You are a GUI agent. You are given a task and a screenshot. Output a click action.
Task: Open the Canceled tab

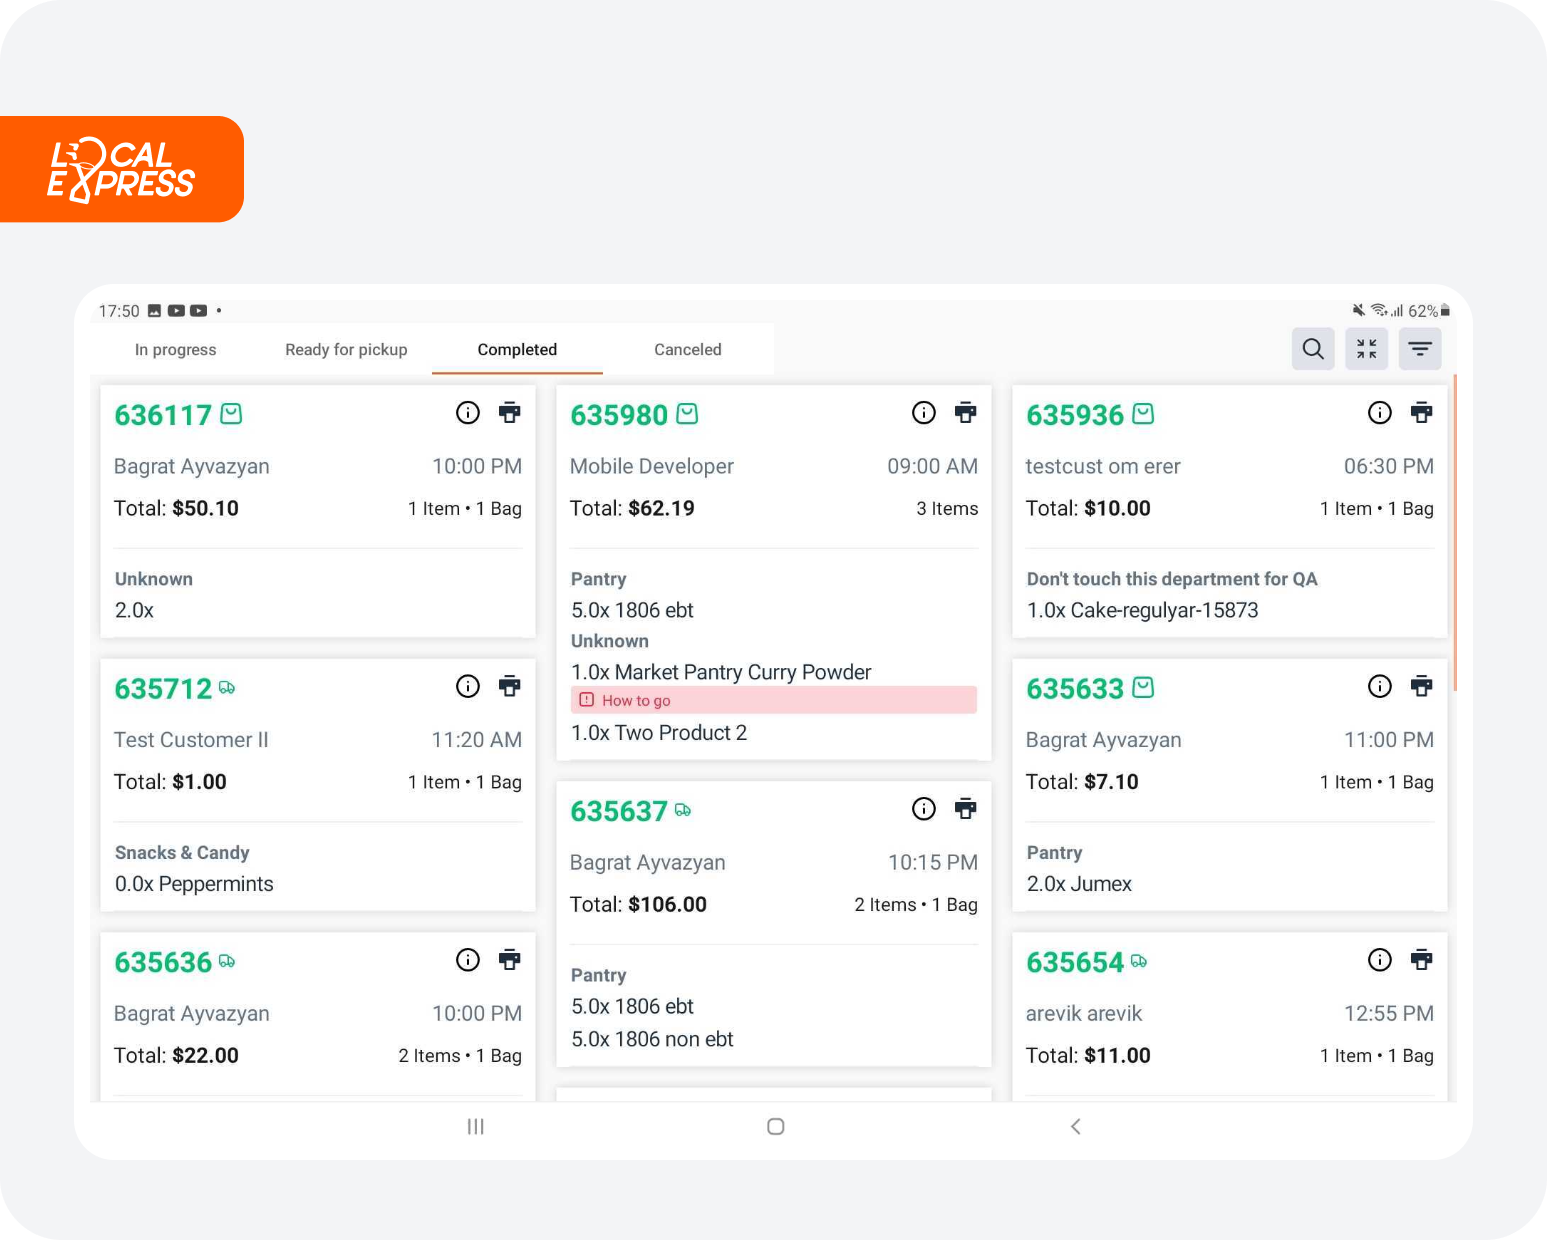tap(687, 349)
